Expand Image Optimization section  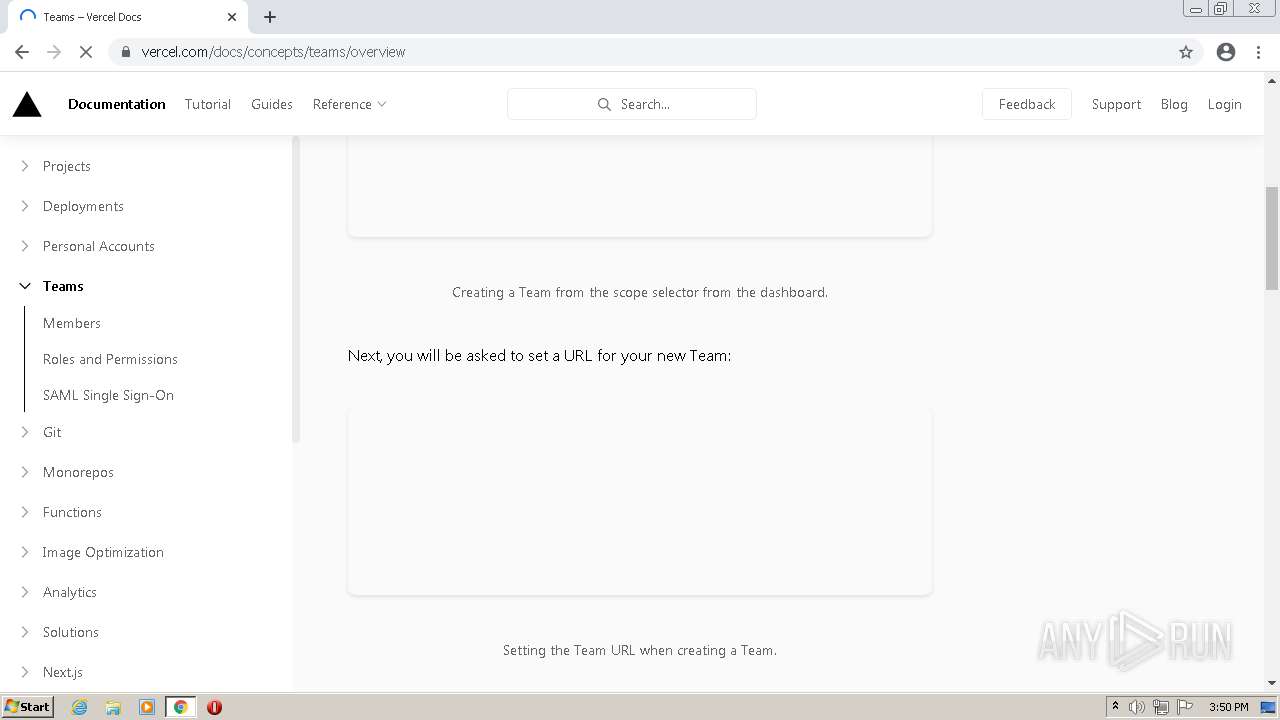point(25,552)
